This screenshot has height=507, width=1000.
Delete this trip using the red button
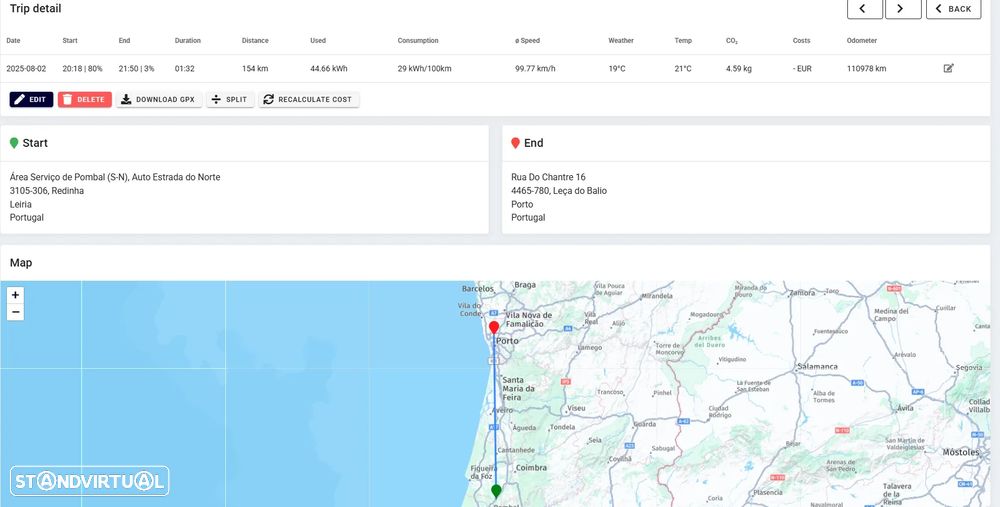click(x=84, y=100)
